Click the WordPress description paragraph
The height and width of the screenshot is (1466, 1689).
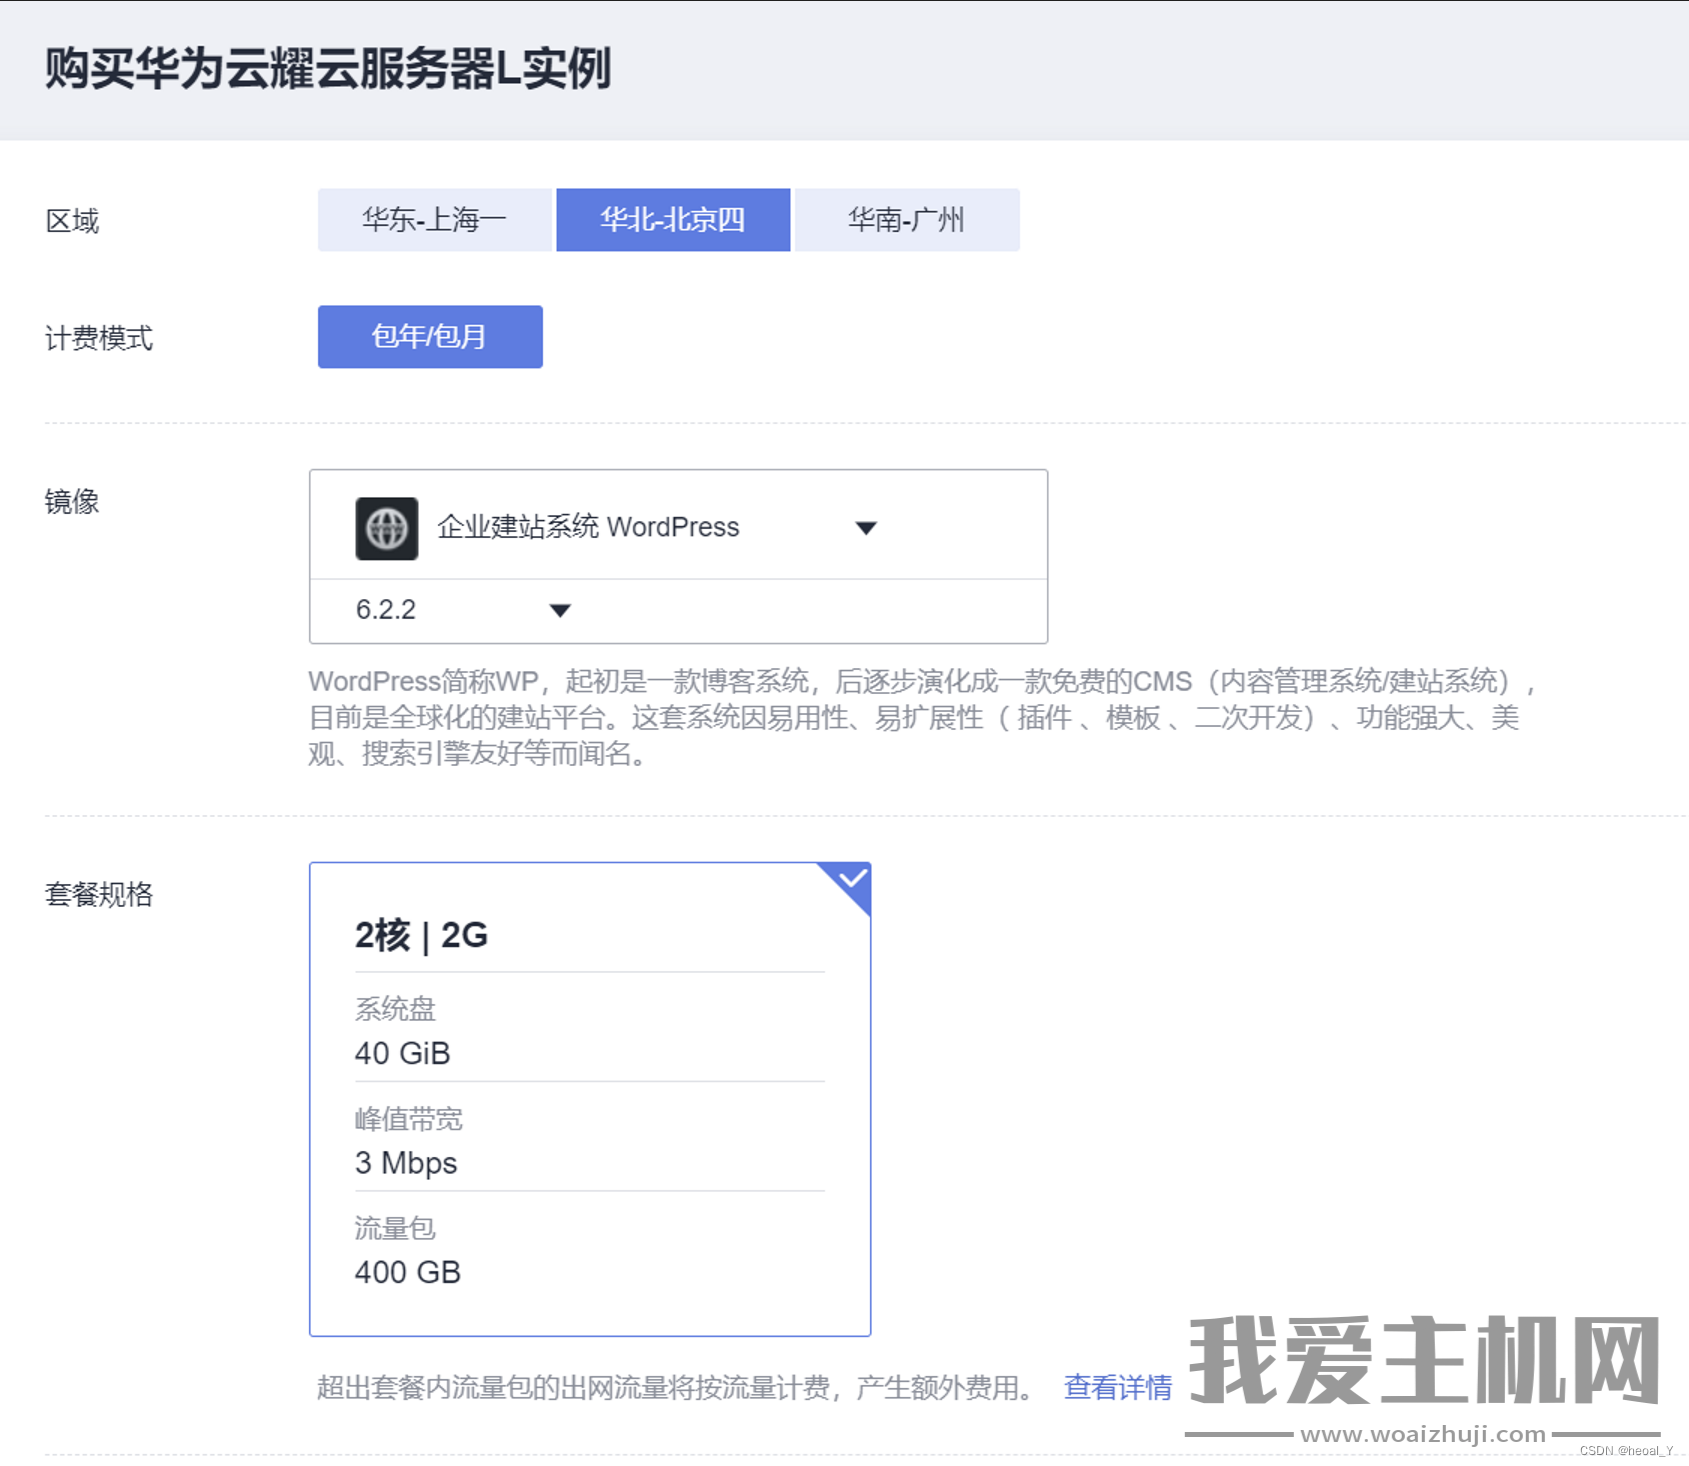[921, 717]
